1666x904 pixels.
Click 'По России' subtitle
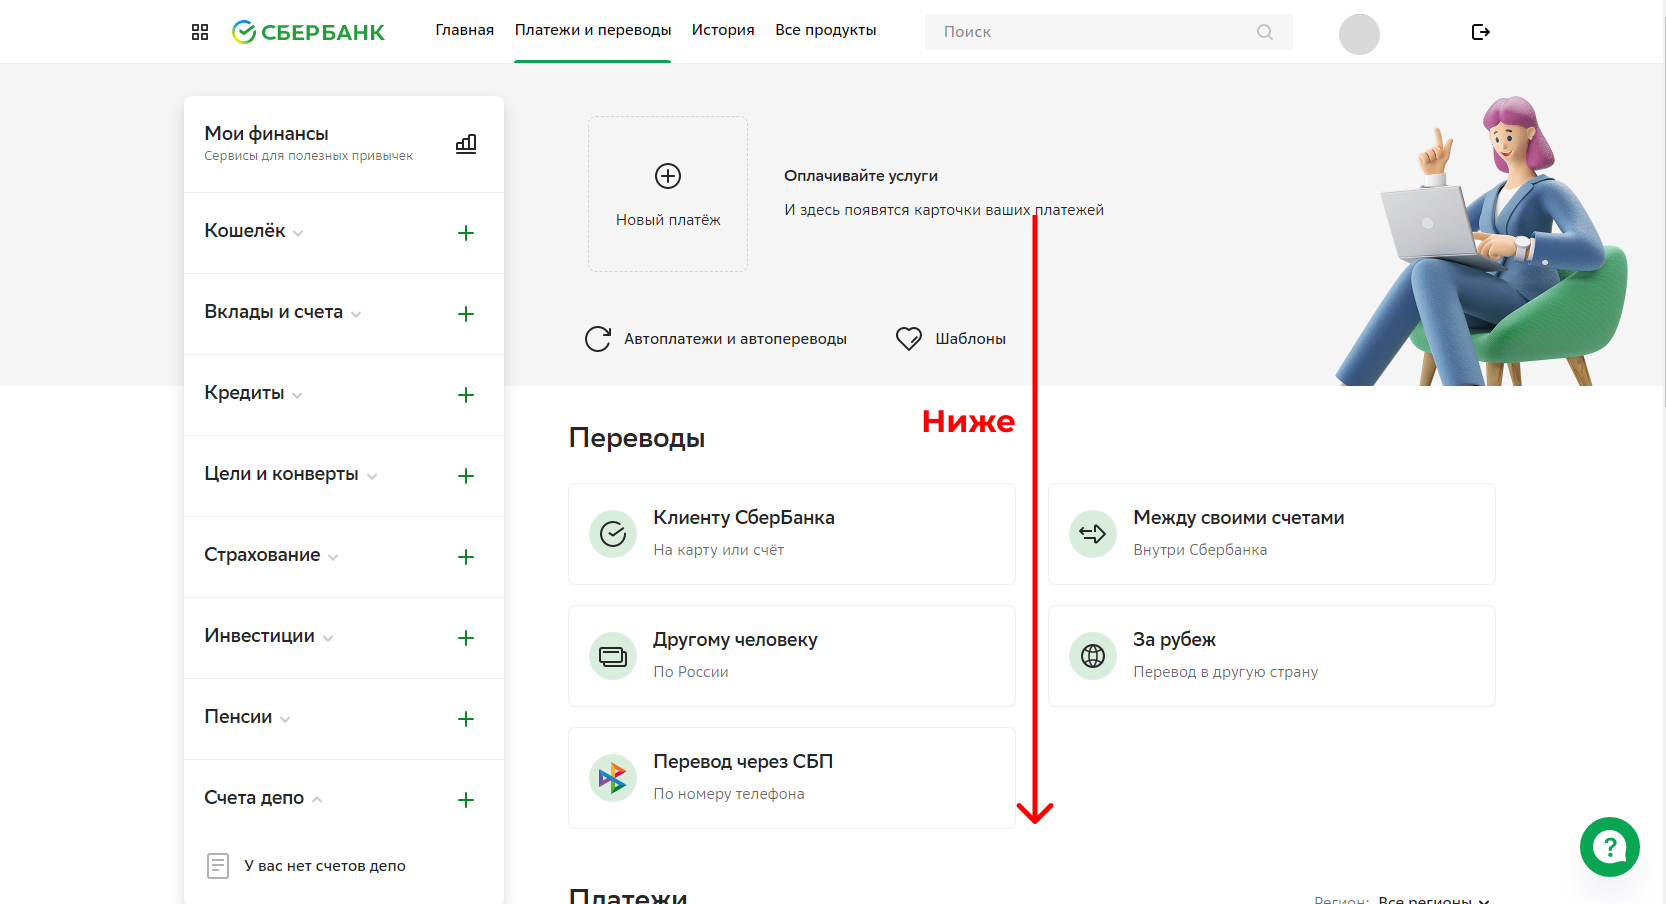(x=691, y=672)
